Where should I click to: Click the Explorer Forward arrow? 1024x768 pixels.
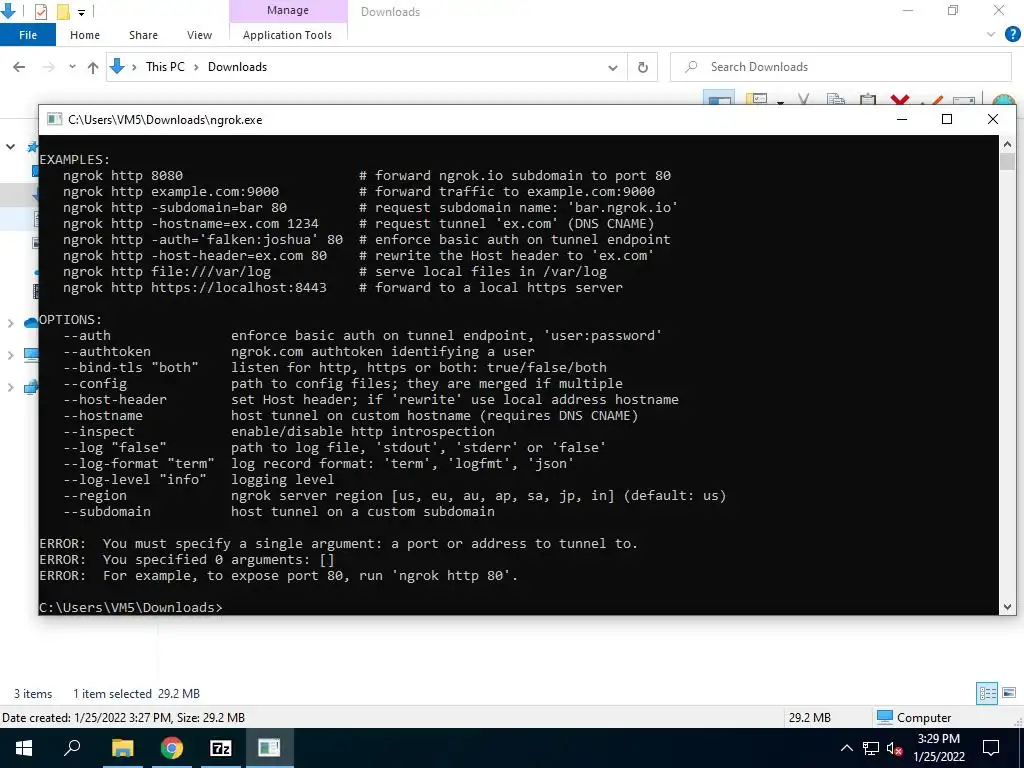click(x=48, y=67)
